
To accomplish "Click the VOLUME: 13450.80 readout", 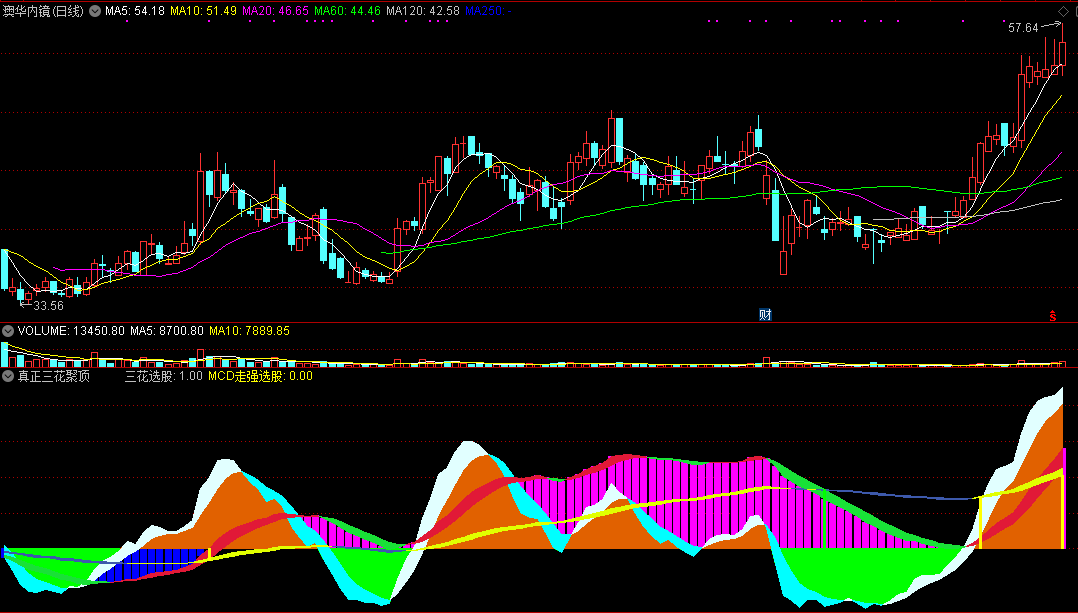I will pos(72,331).
